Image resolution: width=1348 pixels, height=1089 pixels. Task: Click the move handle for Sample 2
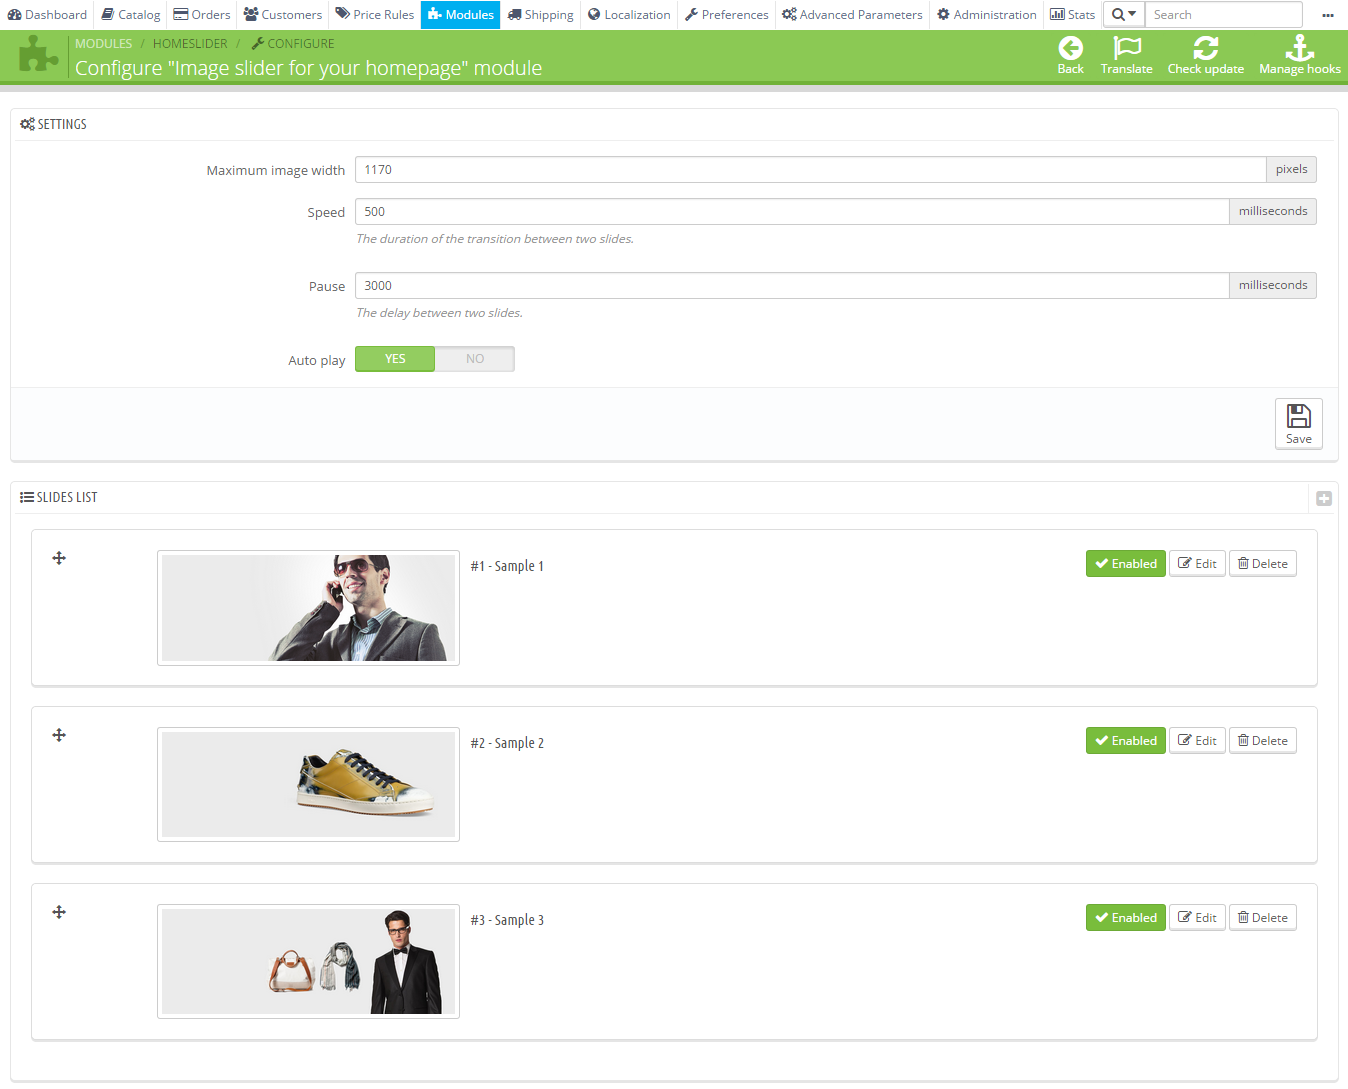point(59,735)
